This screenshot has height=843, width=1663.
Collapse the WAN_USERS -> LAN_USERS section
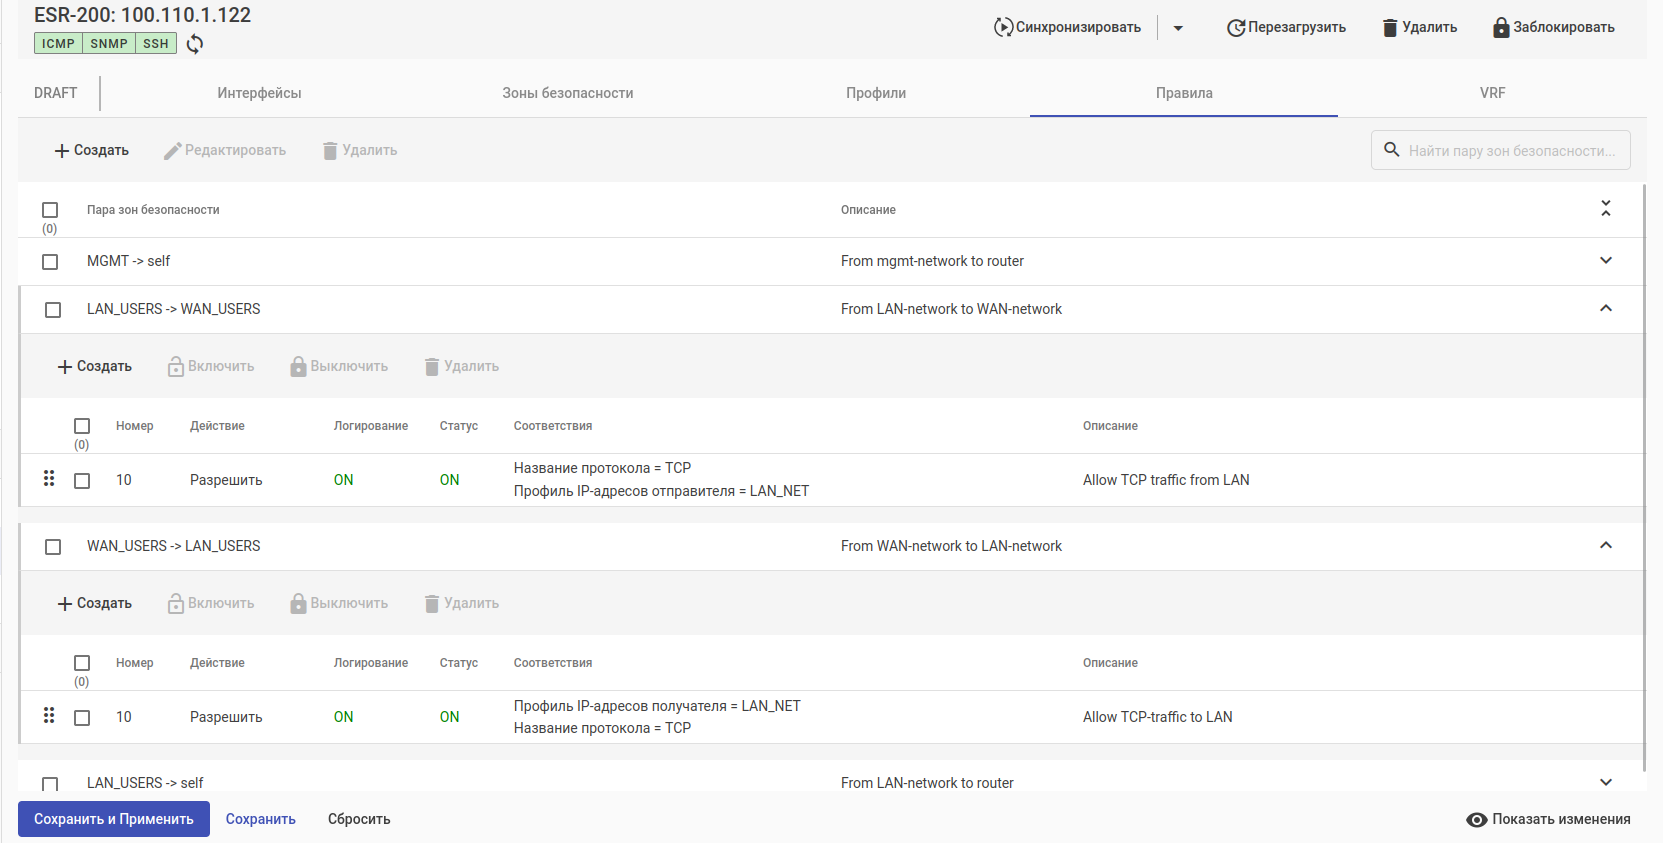[x=1606, y=546]
